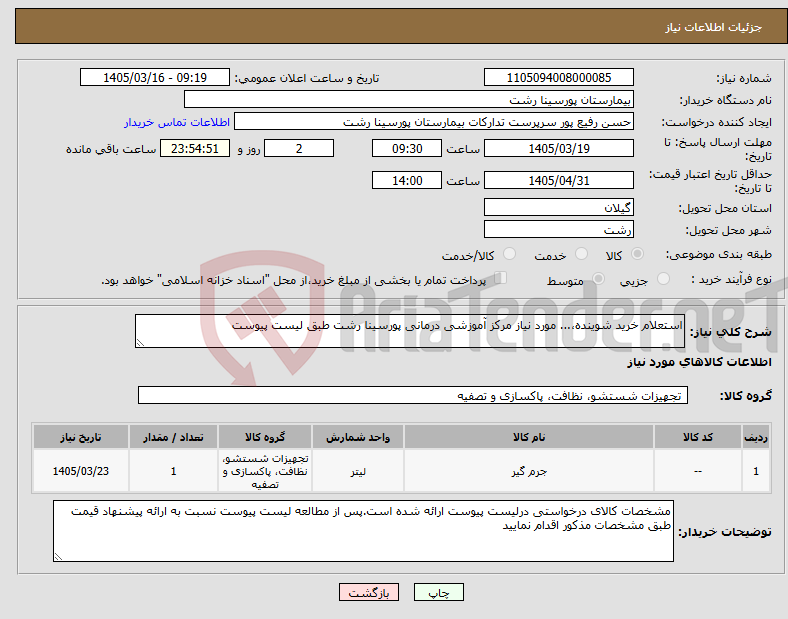Open the اطلاعات تماس خریدار link

click(177, 123)
